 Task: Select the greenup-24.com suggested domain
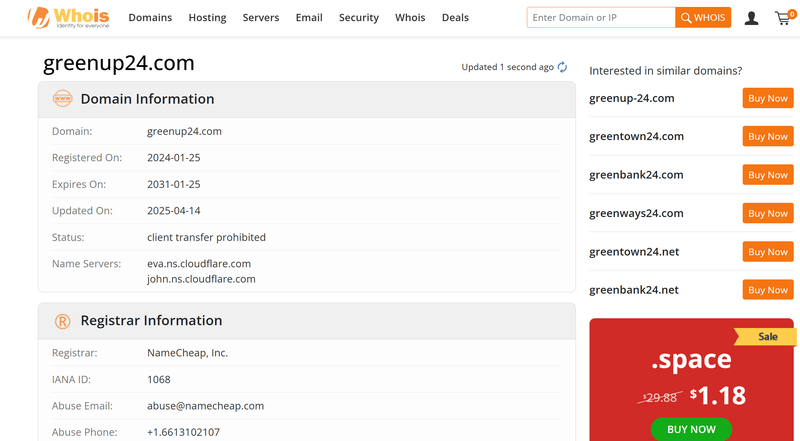pos(632,98)
